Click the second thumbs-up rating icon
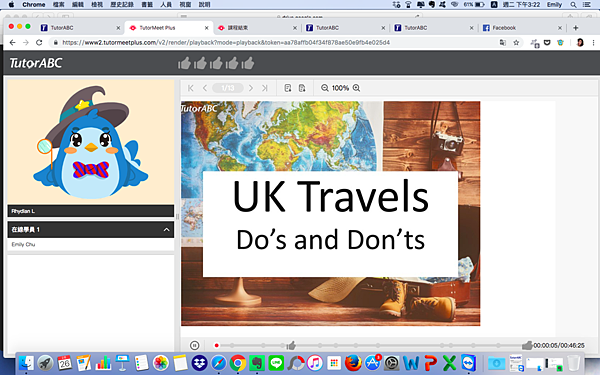600x375 pixels. 200,63
